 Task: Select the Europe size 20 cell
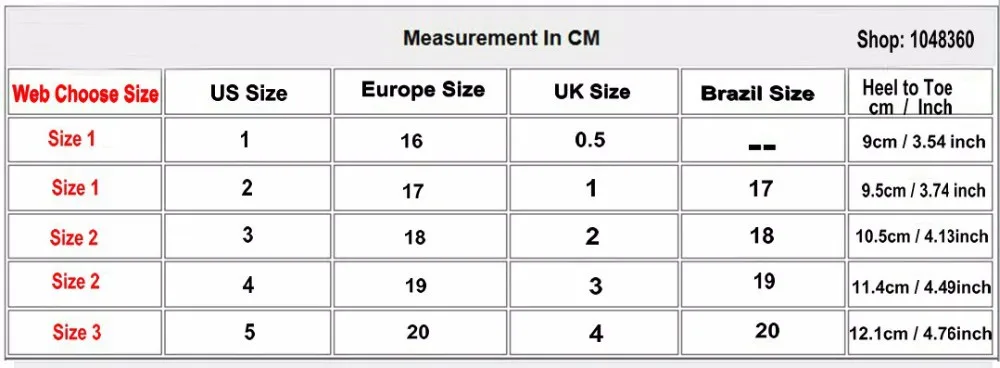pyautogui.click(x=420, y=332)
